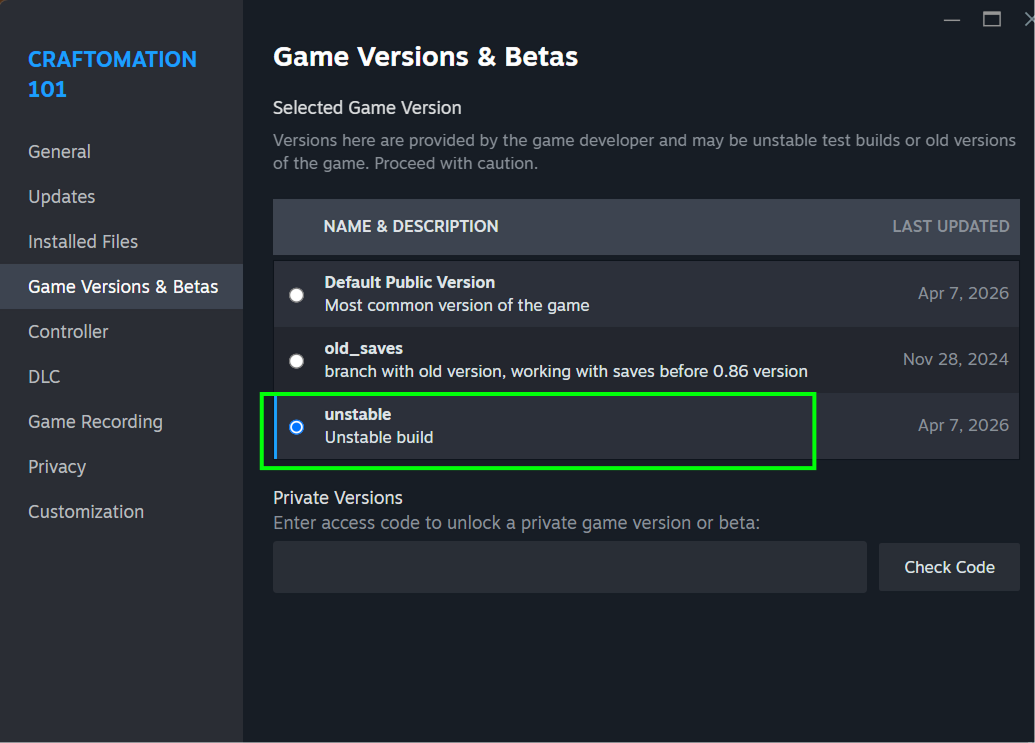The height and width of the screenshot is (743, 1035).
Task: Maximize the properties window
Action: point(991,19)
